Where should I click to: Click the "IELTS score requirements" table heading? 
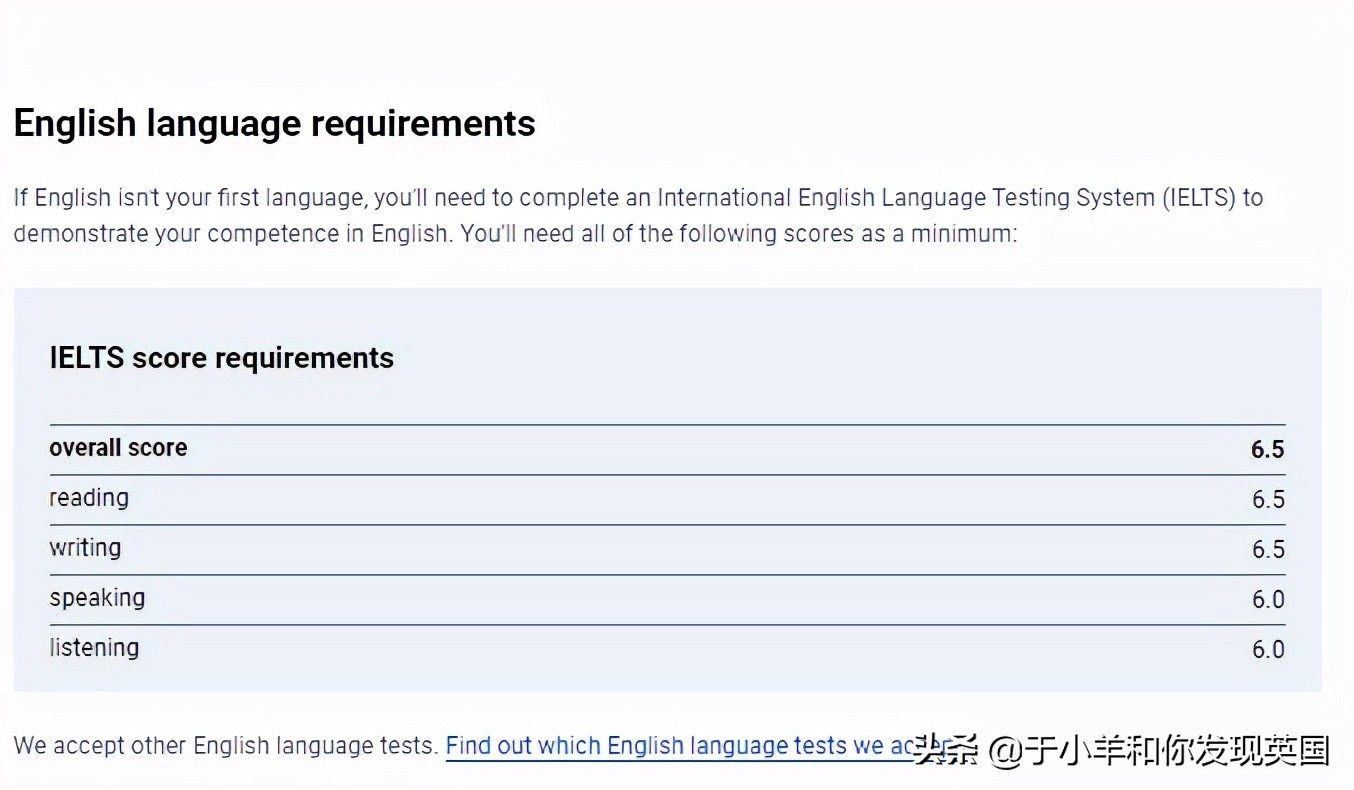(221, 358)
